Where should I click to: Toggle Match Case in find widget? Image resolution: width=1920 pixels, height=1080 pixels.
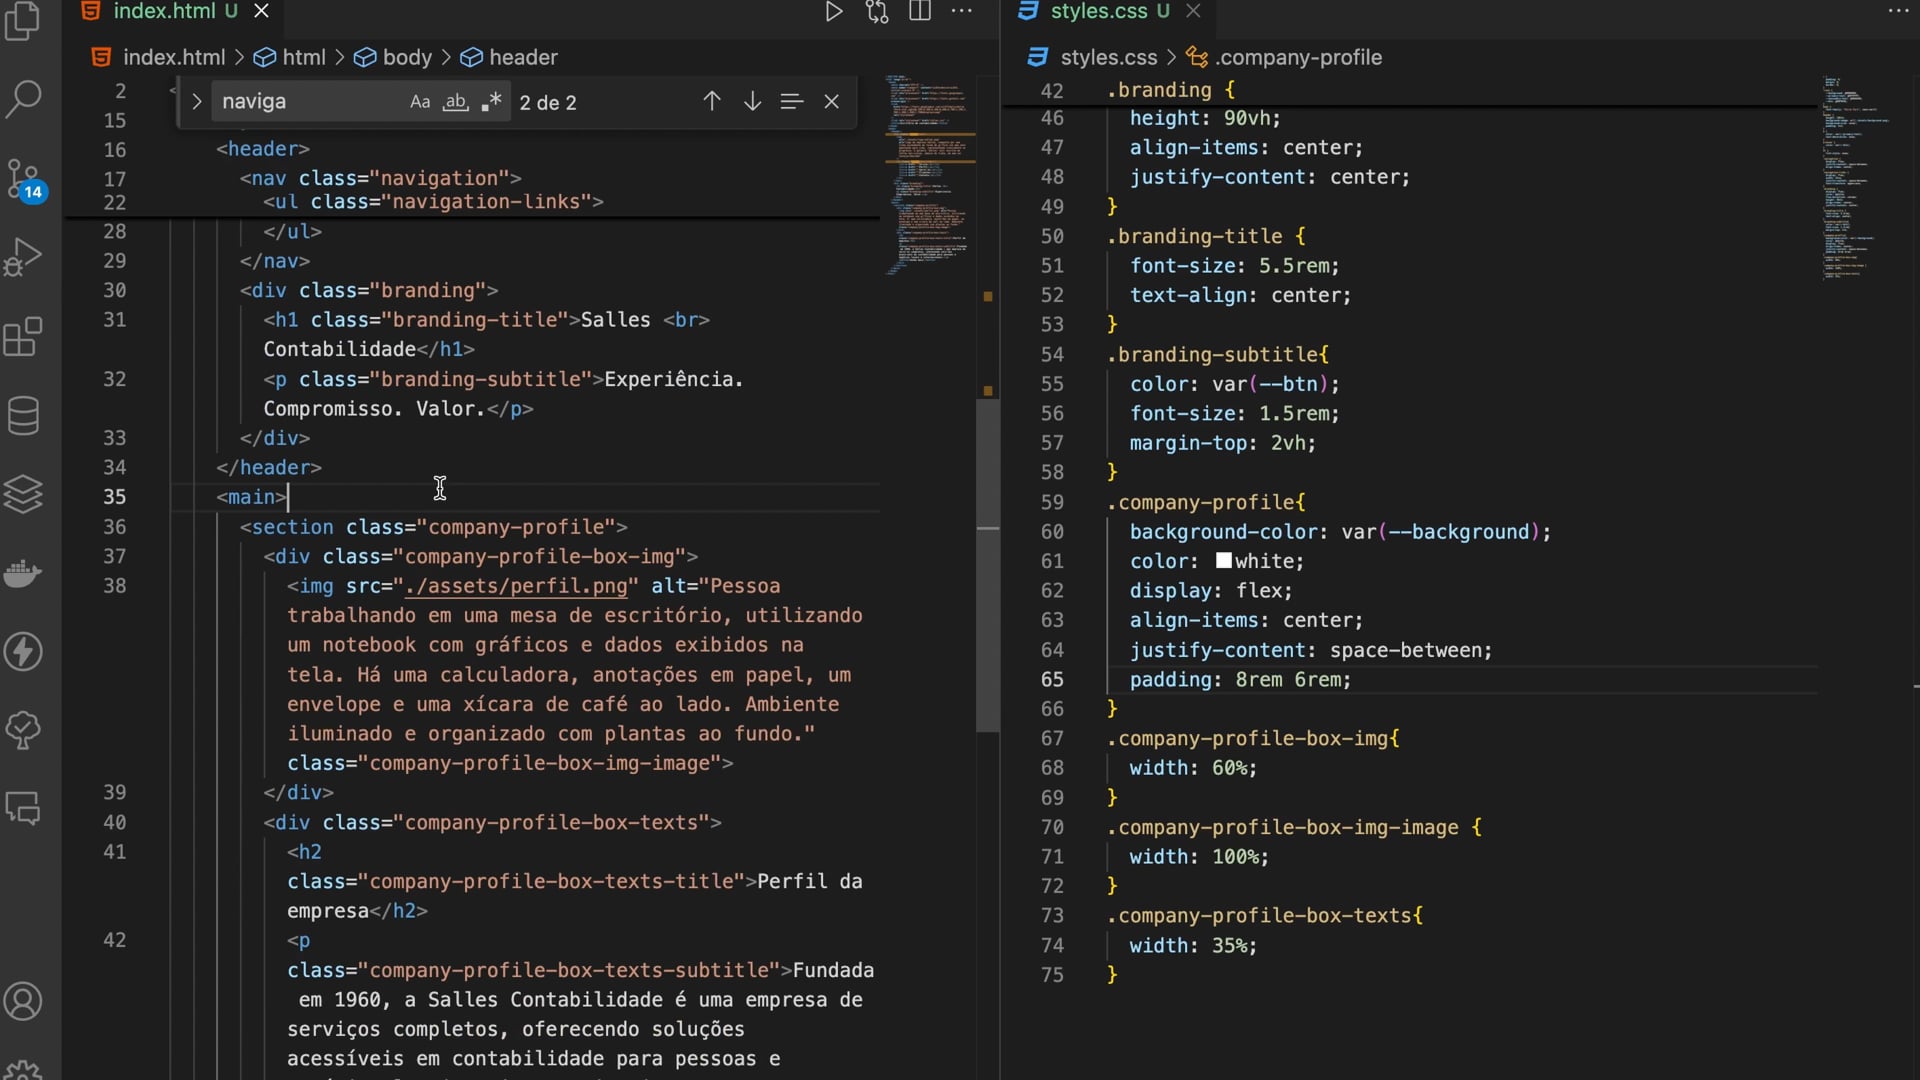click(420, 102)
